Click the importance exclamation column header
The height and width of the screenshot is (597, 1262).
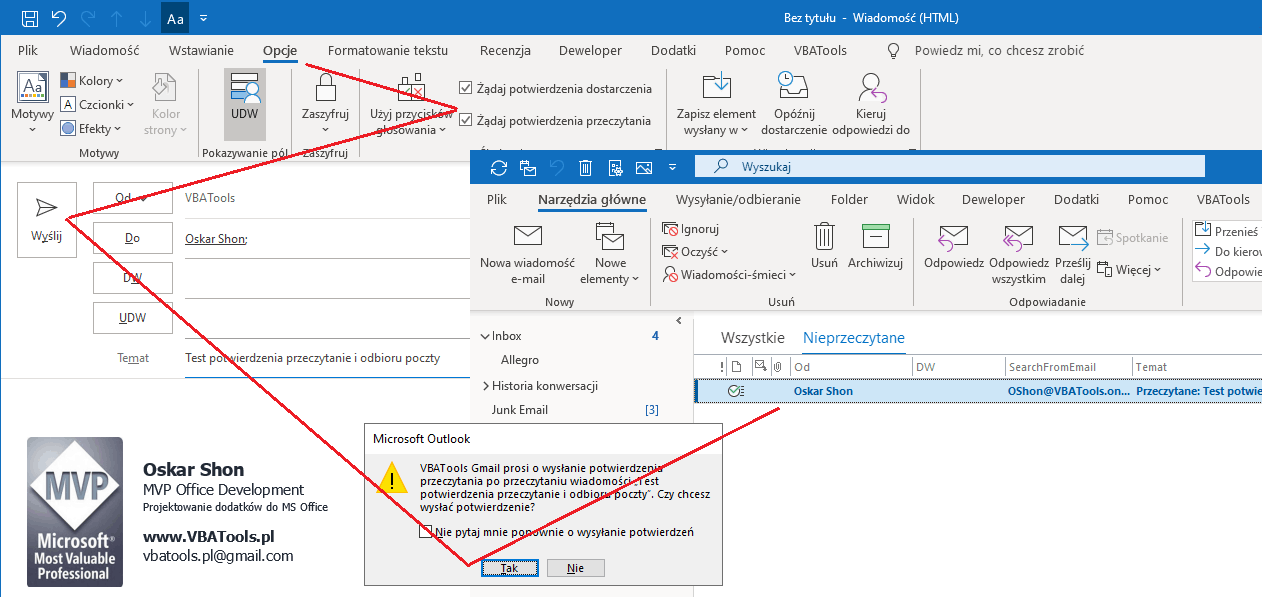point(723,367)
